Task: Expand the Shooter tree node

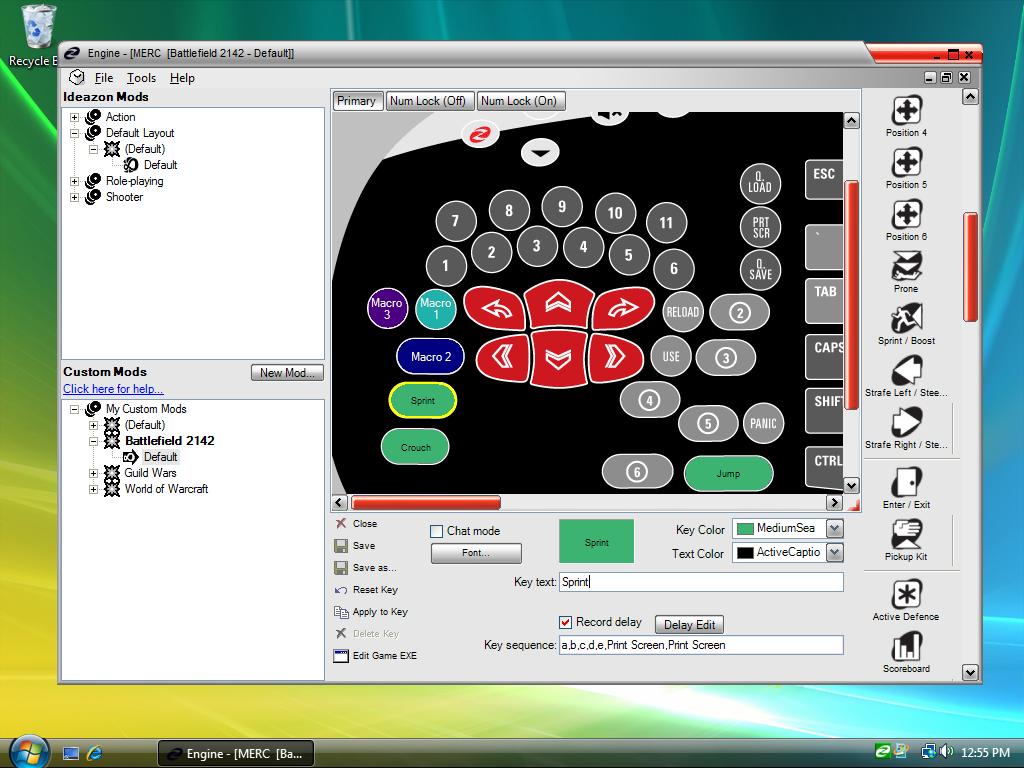Action: click(74, 197)
